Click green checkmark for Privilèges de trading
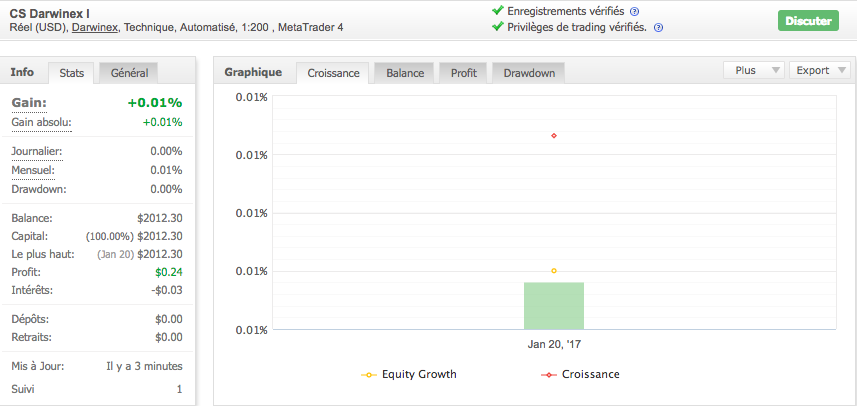857x406 pixels. pos(498,27)
